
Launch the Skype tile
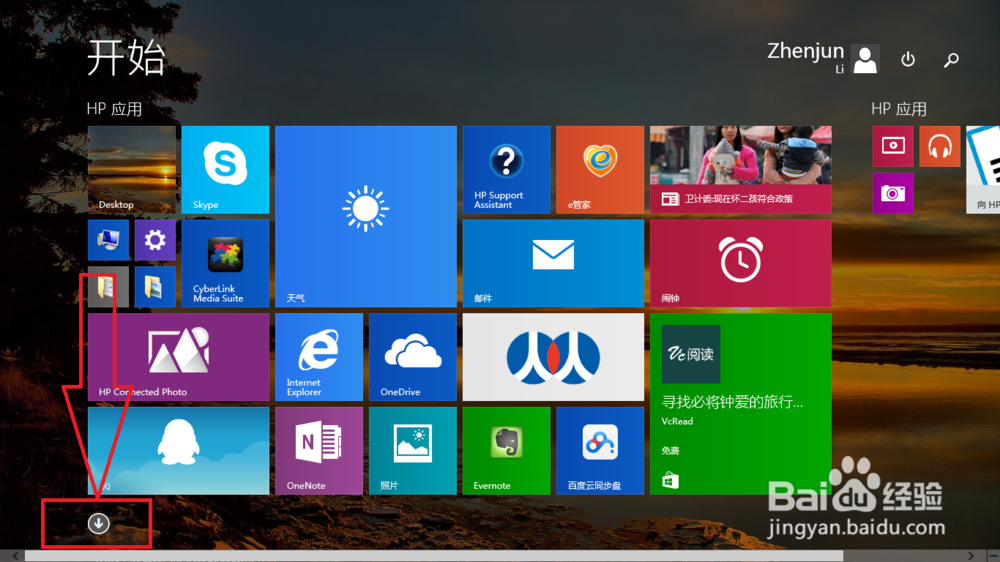[x=225, y=170]
